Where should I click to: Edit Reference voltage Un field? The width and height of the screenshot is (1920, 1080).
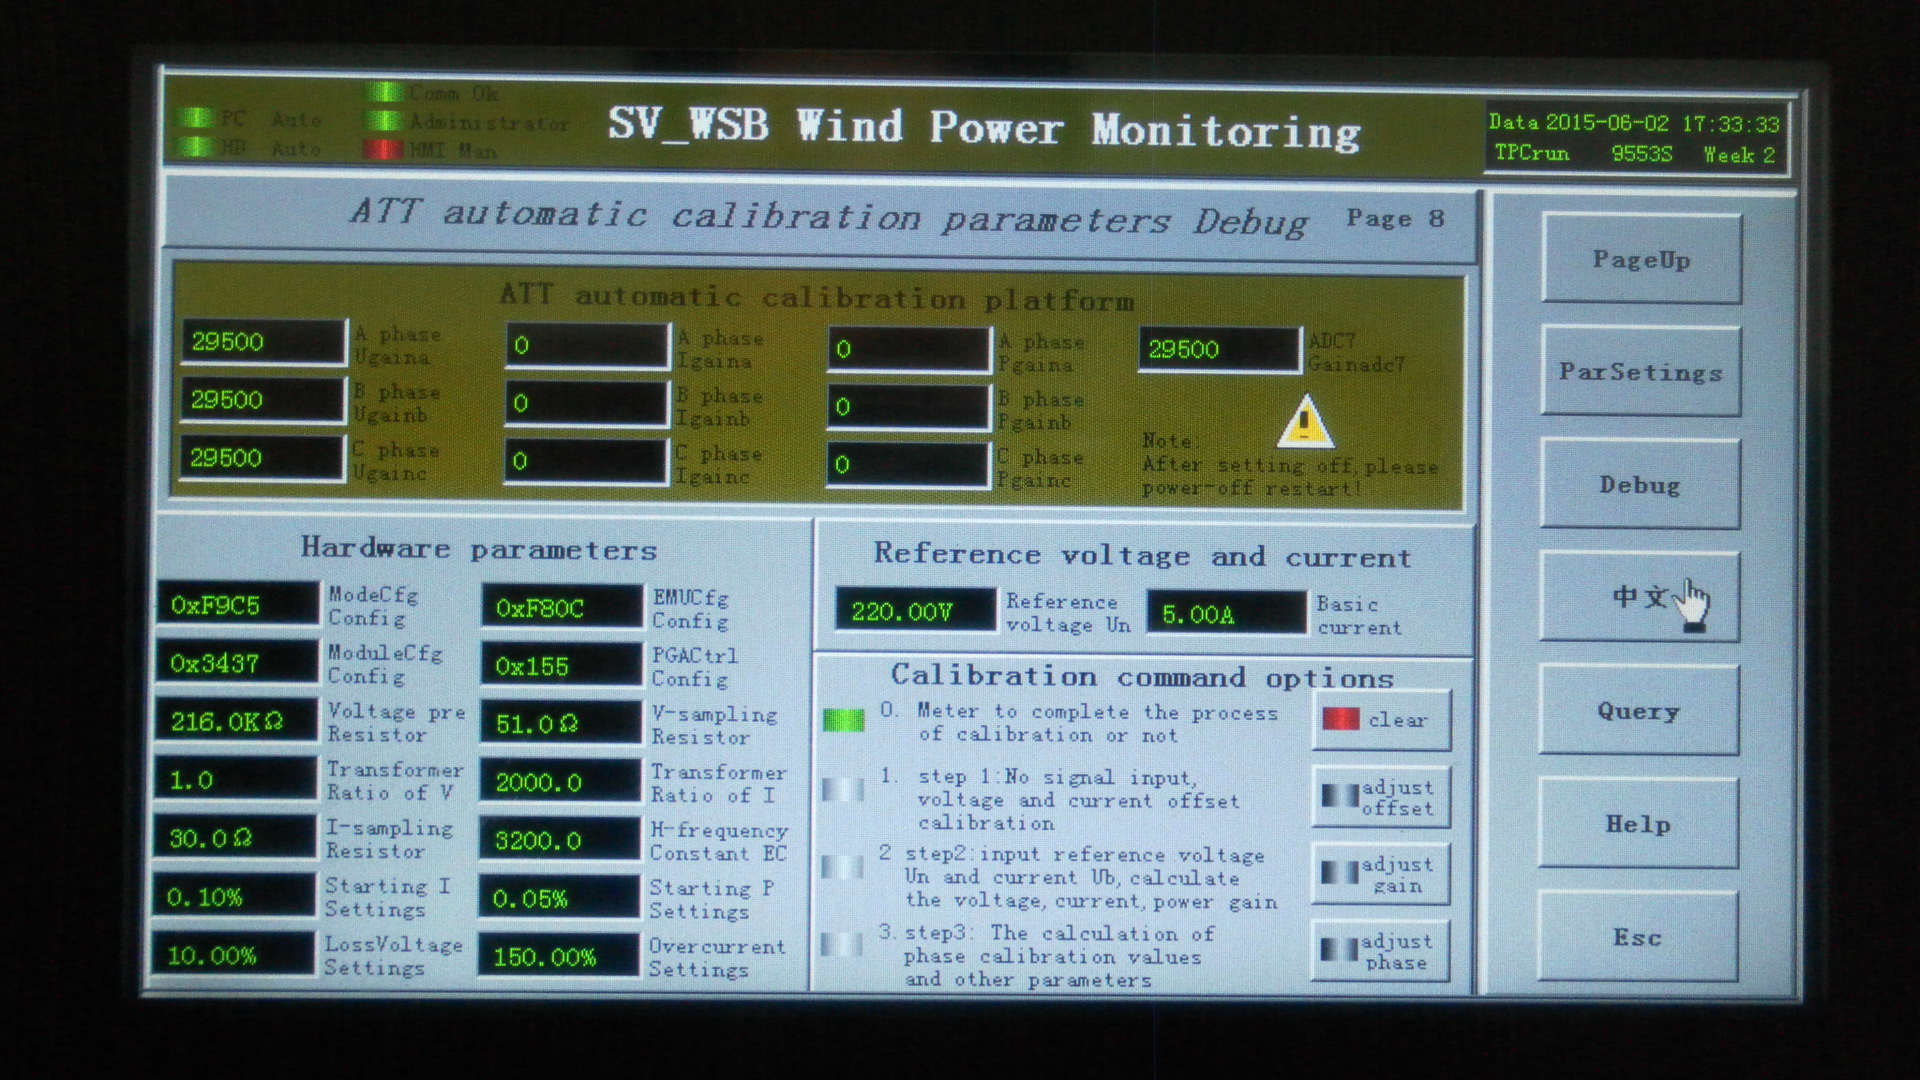916,611
